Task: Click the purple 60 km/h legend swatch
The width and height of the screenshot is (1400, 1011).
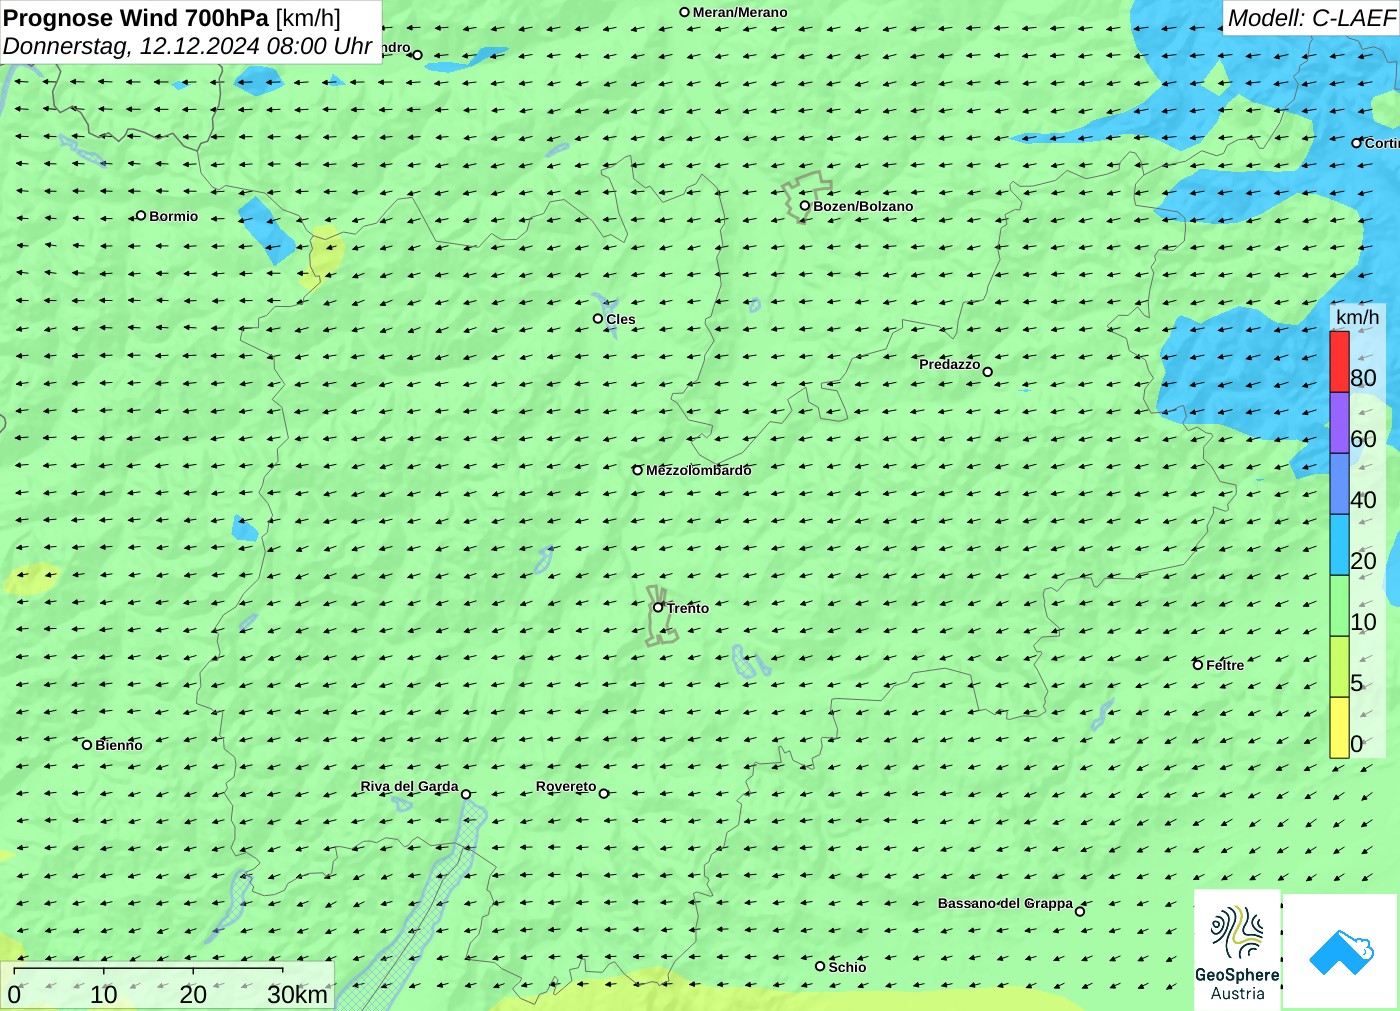Action: [x=1340, y=423]
